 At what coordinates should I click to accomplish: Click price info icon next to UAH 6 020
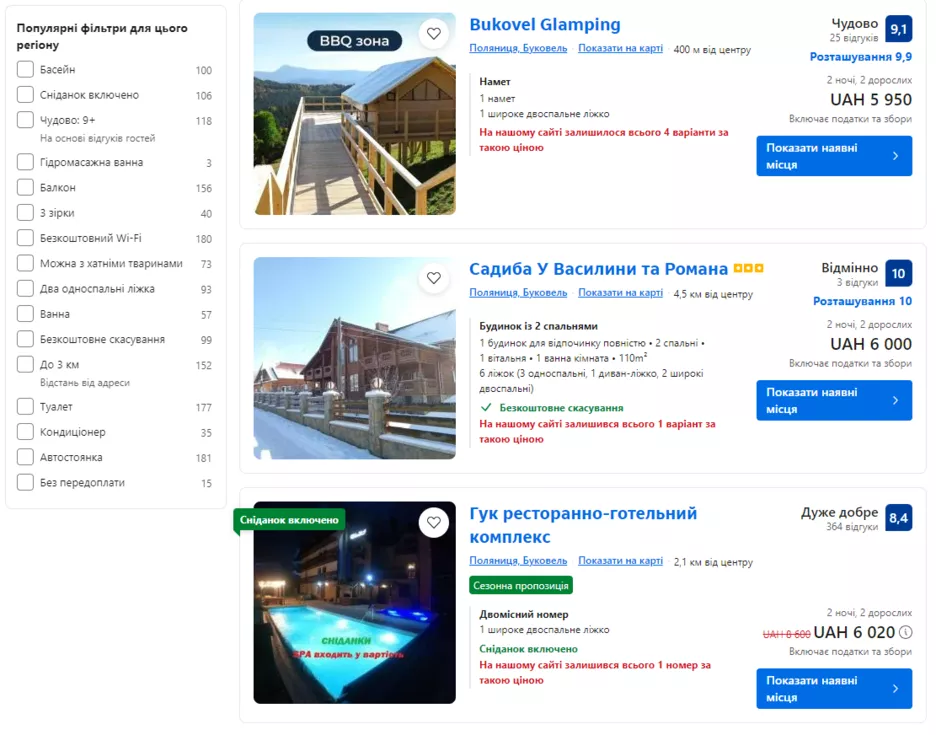[905, 632]
